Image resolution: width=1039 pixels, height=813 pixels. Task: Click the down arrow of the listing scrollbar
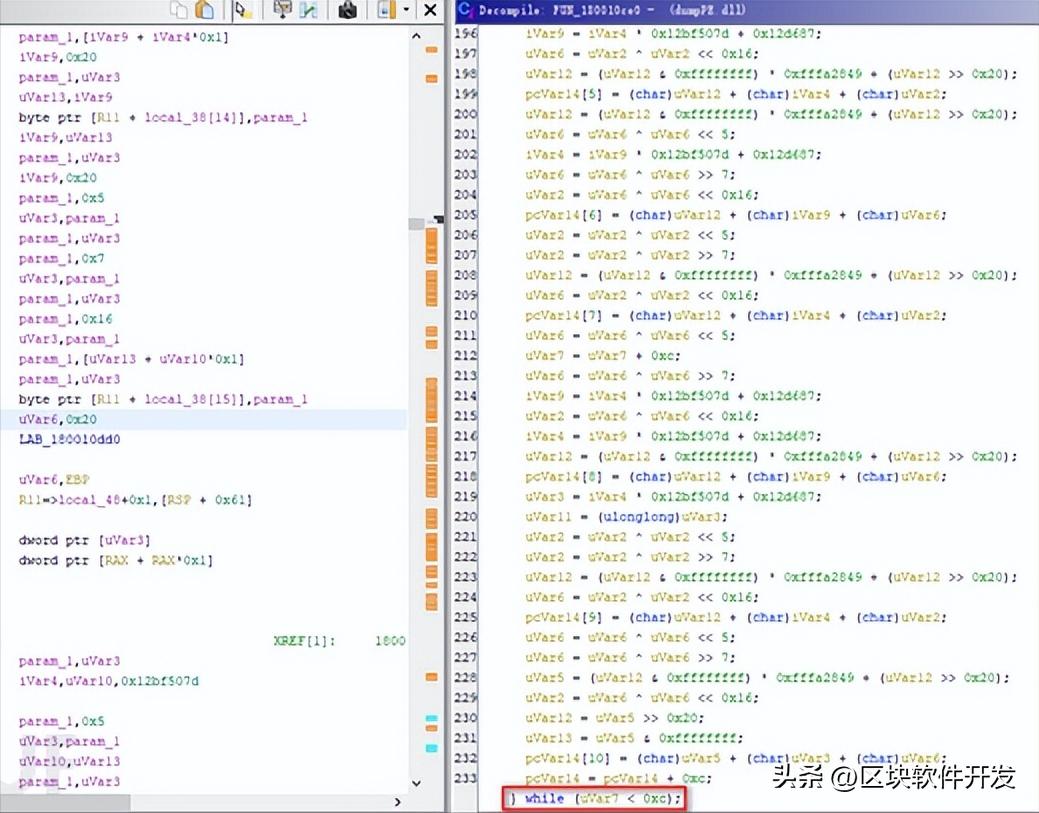pos(416,785)
